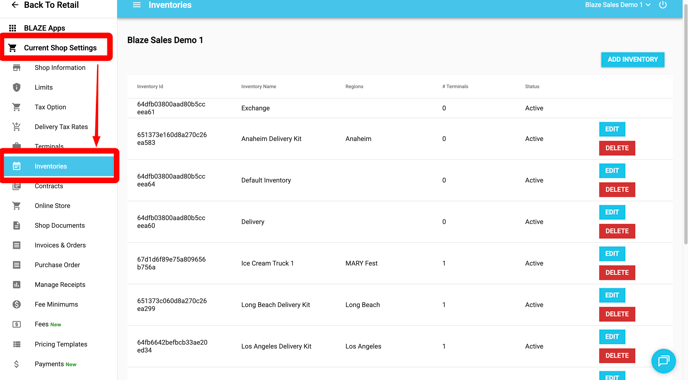Click the Fee Minimums dollar-circle icon
This screenshot has height=380, width=688.
pos(17,305)
